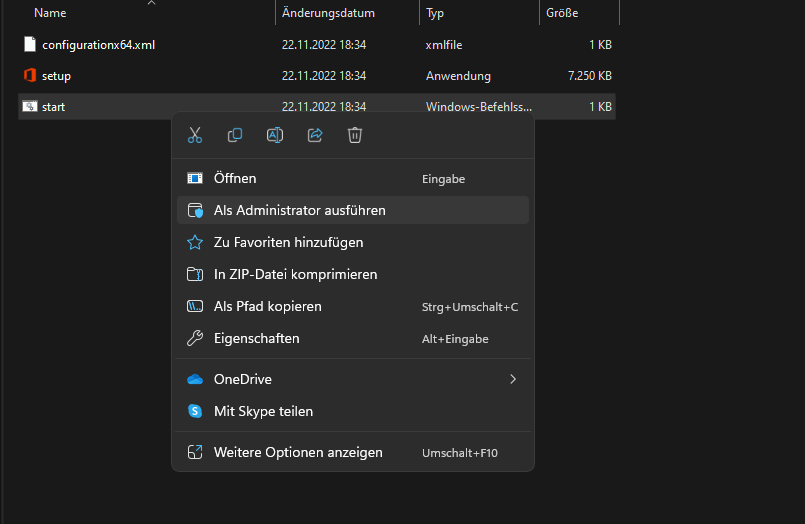
Task: Sort files by Änderungsdatum column
Action: [328, 13]
